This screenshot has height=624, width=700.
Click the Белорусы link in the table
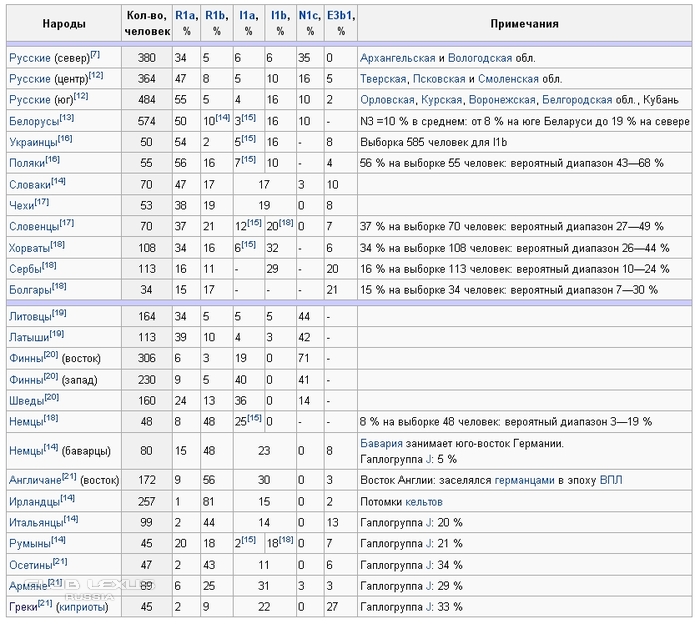tap(33, 121)
